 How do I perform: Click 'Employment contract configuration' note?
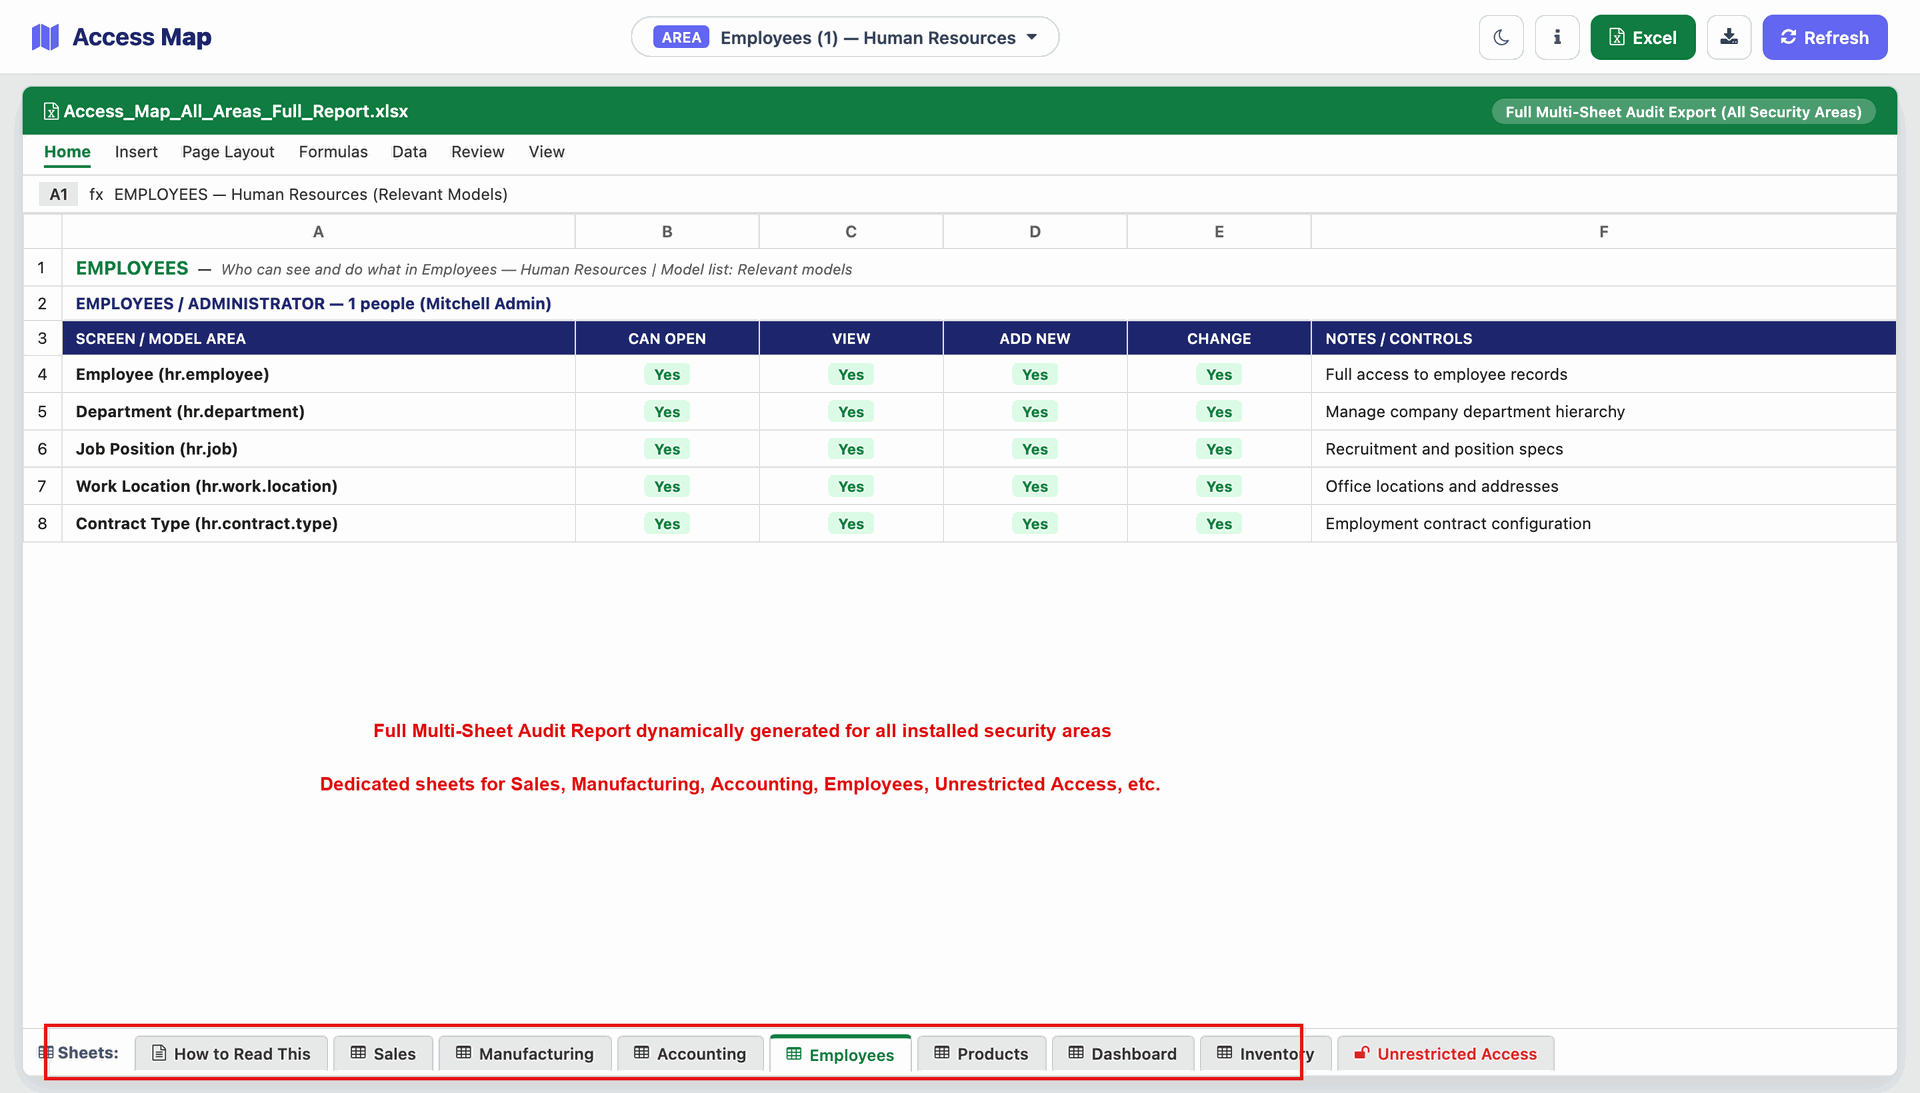point(1458,523)
